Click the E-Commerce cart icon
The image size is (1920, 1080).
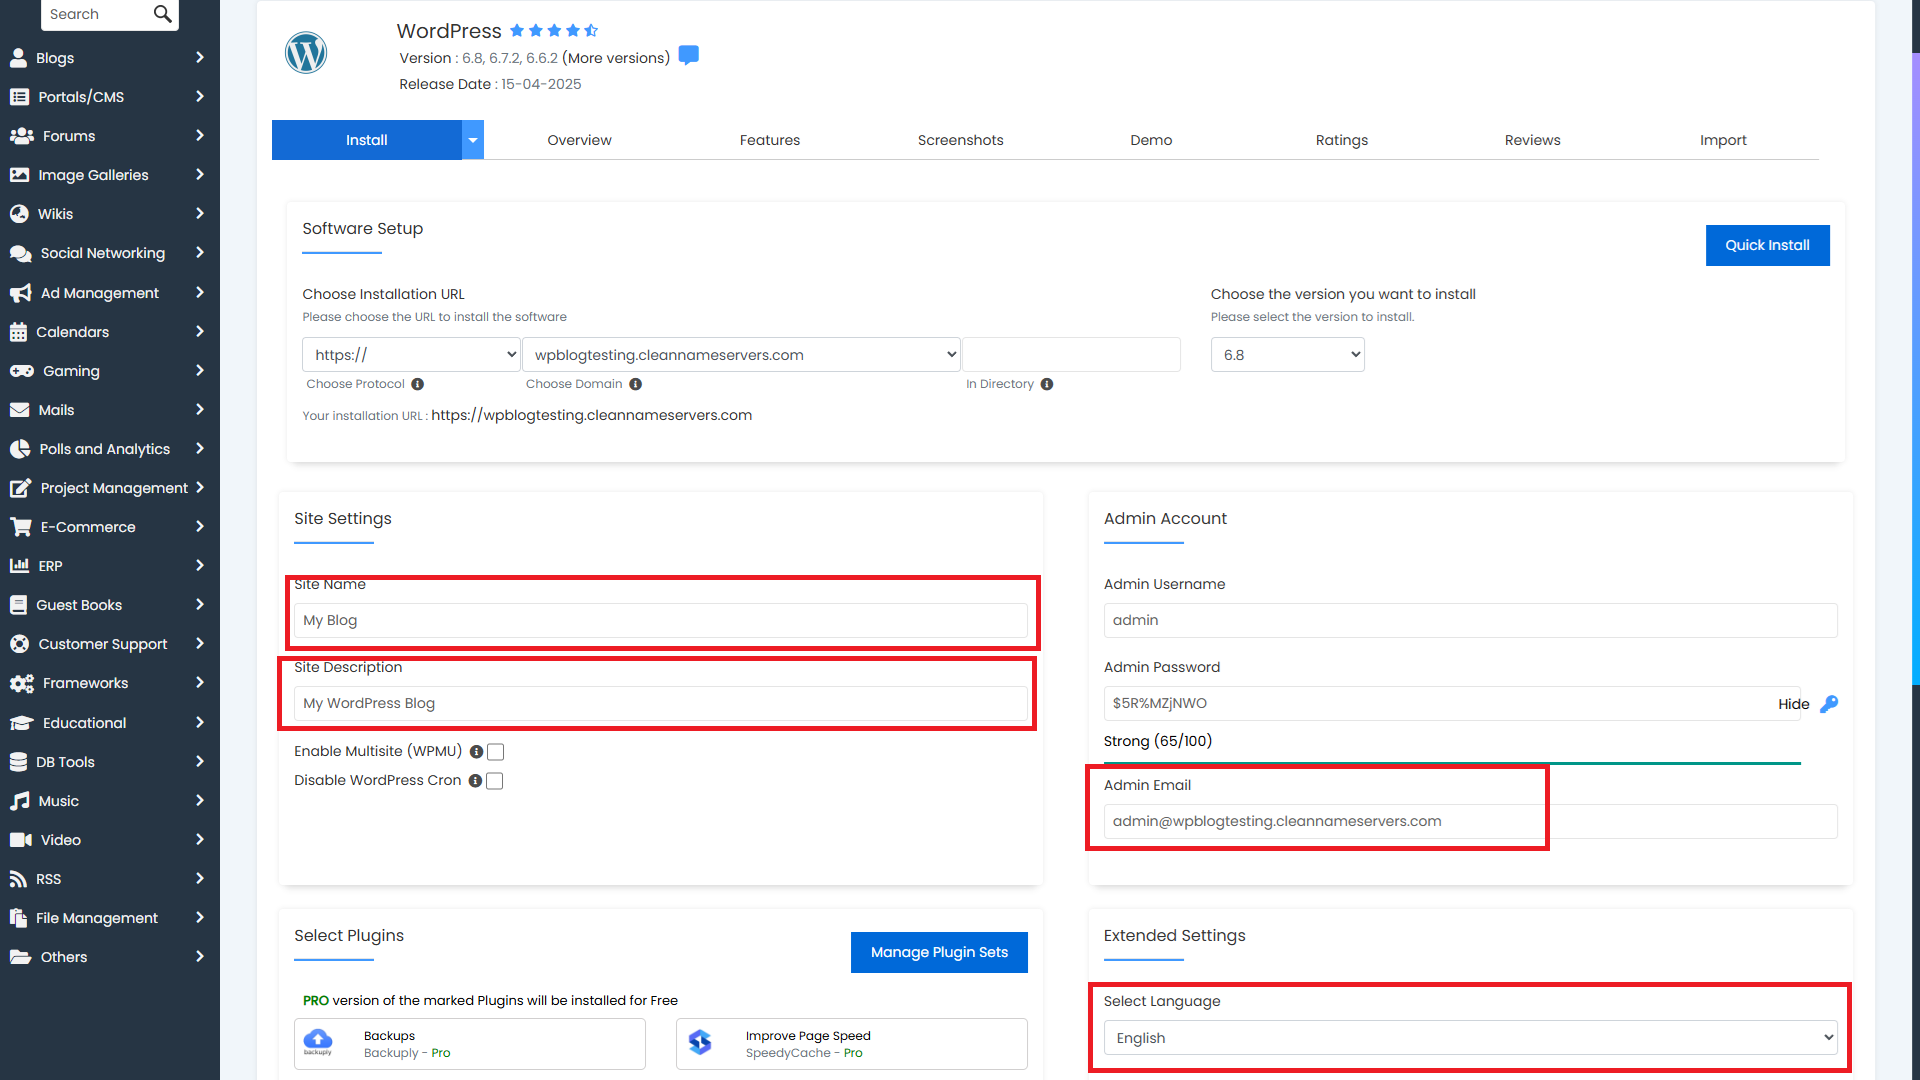20,527
